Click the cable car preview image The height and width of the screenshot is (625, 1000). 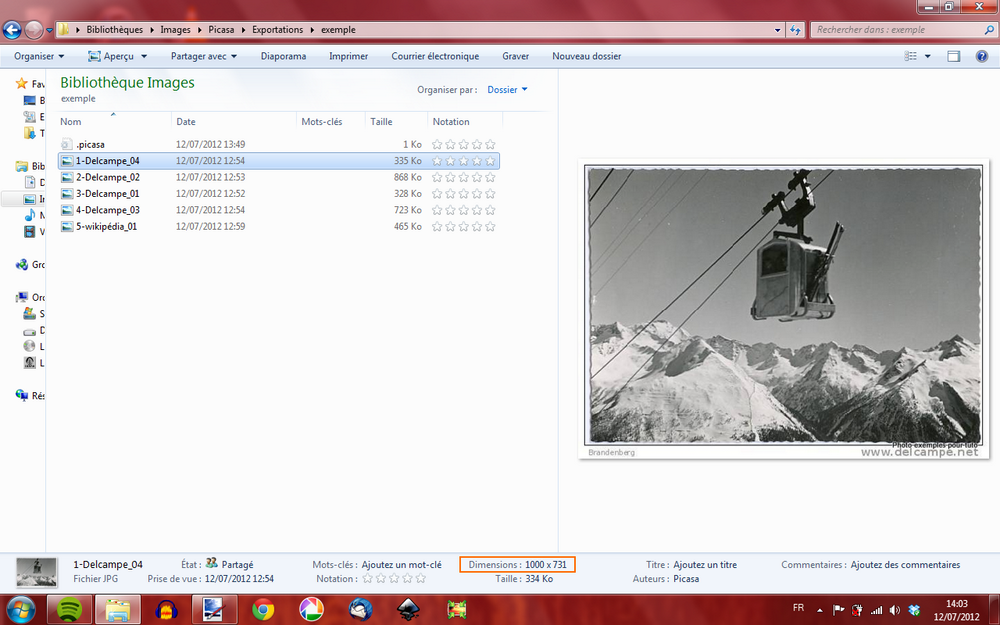[x=784, y=309]
